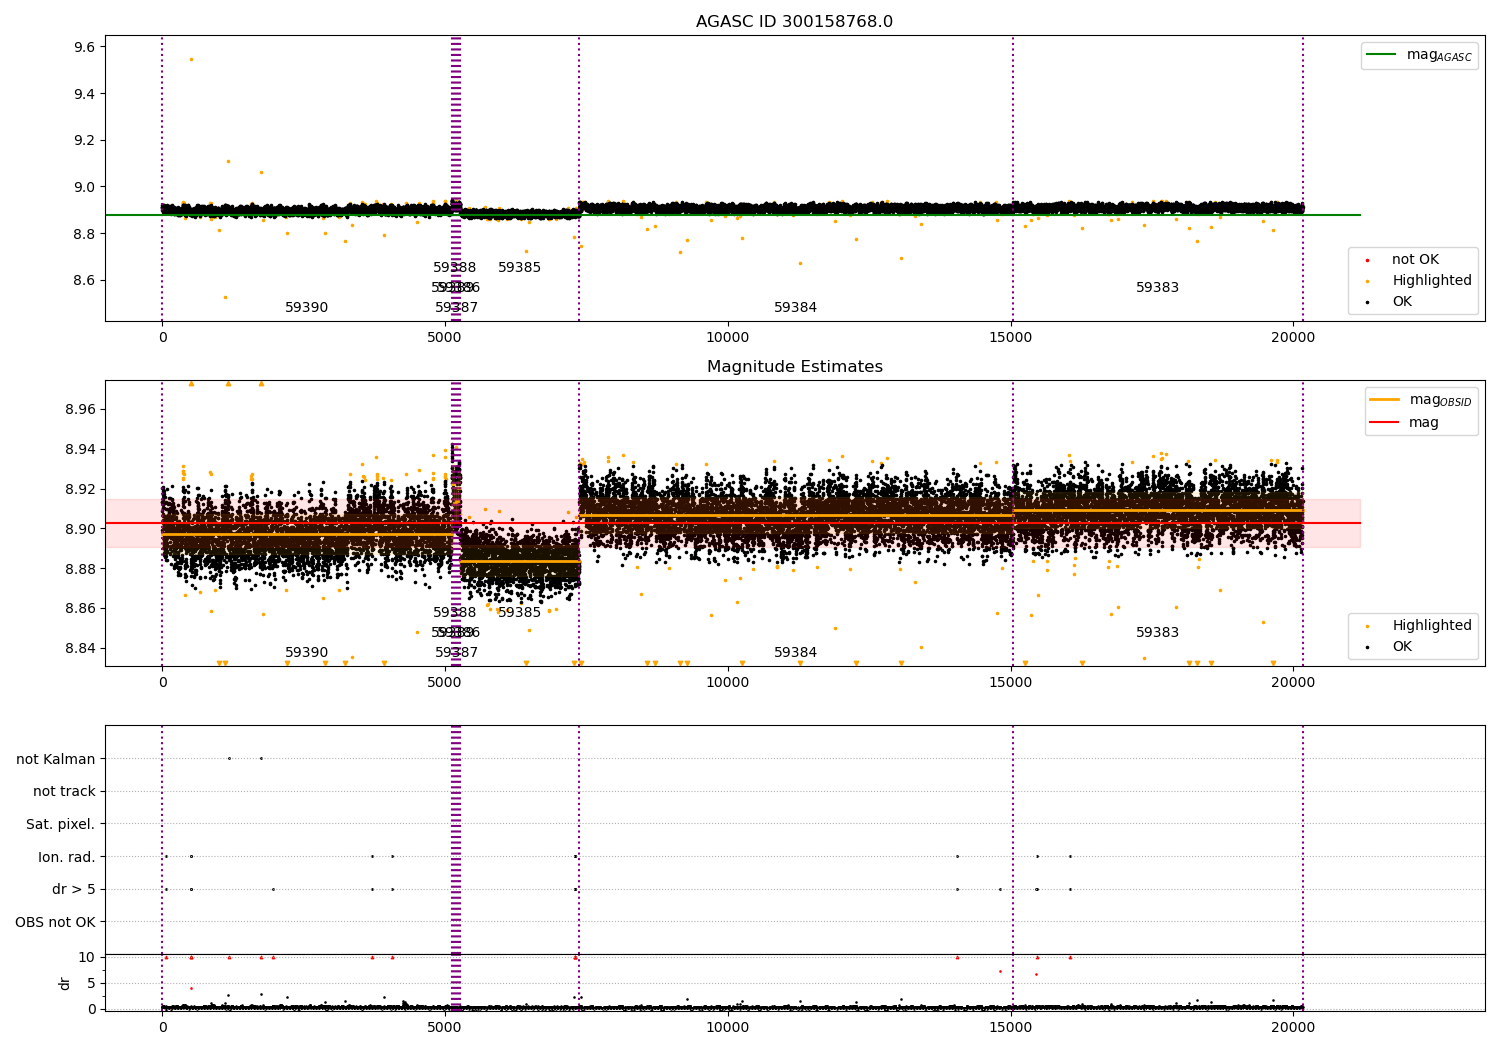Click OBSID label 59385 in Magnitude Estimates plot

[520, 613]
